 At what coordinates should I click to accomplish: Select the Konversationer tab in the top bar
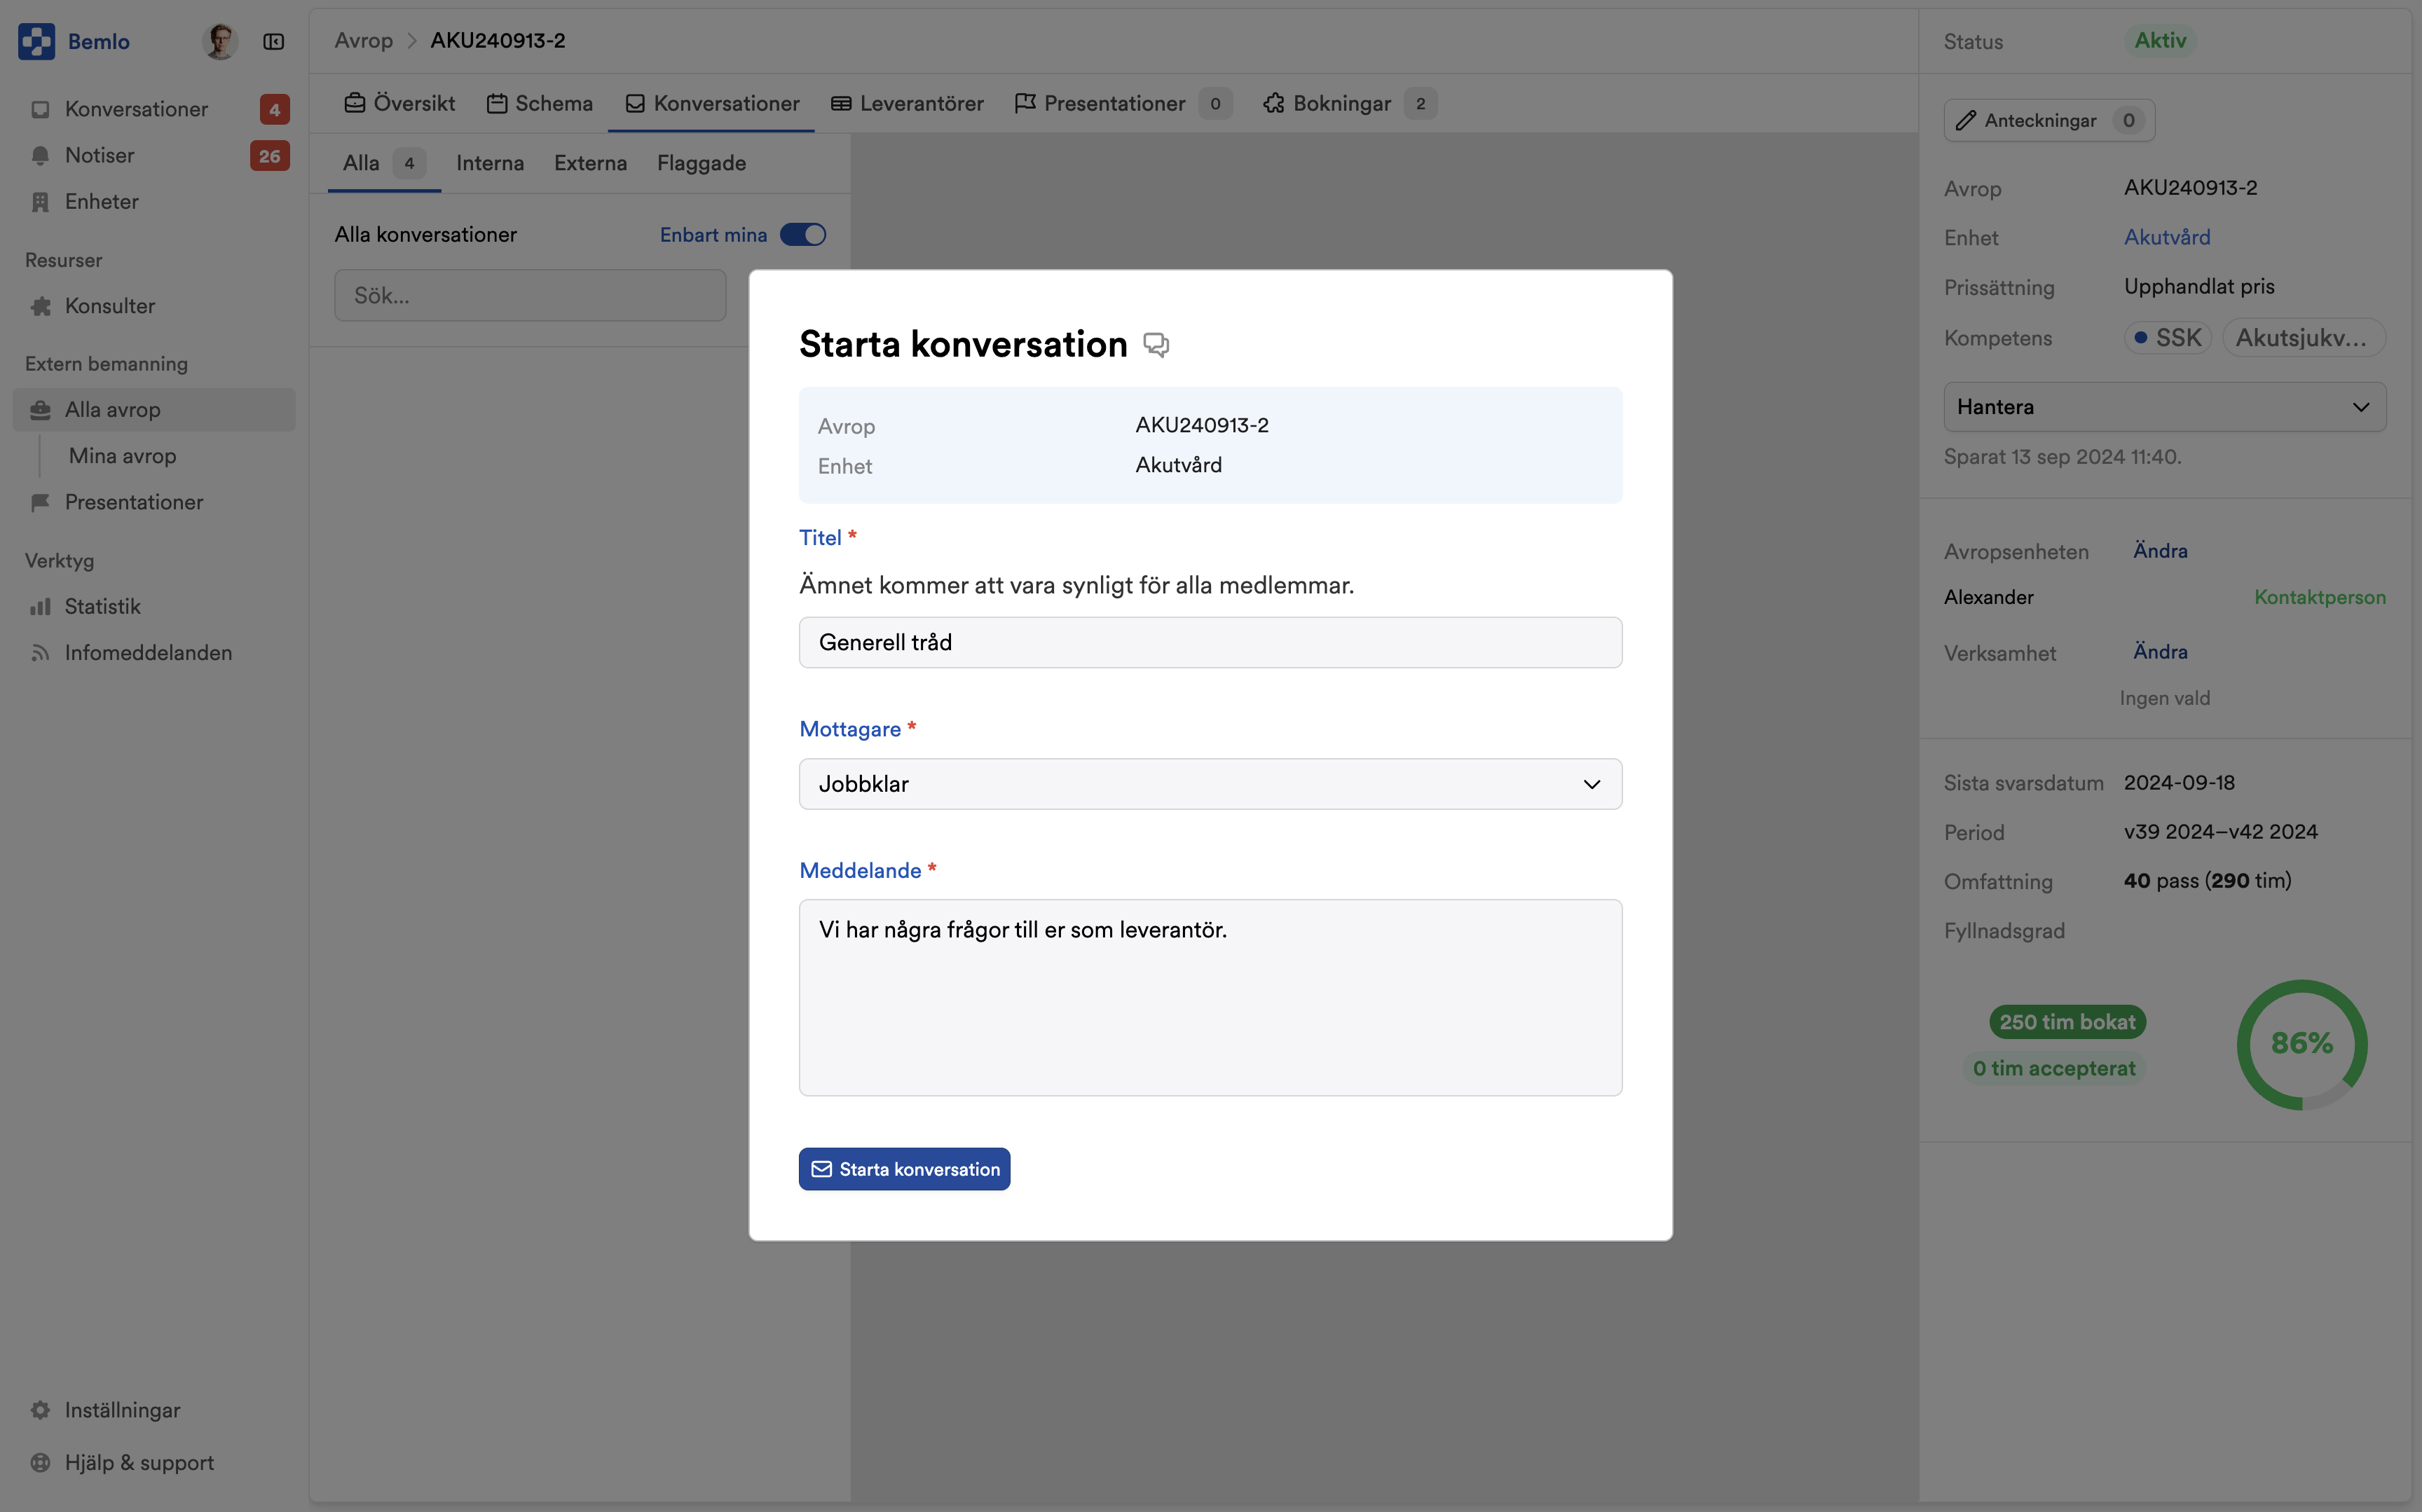712,103
